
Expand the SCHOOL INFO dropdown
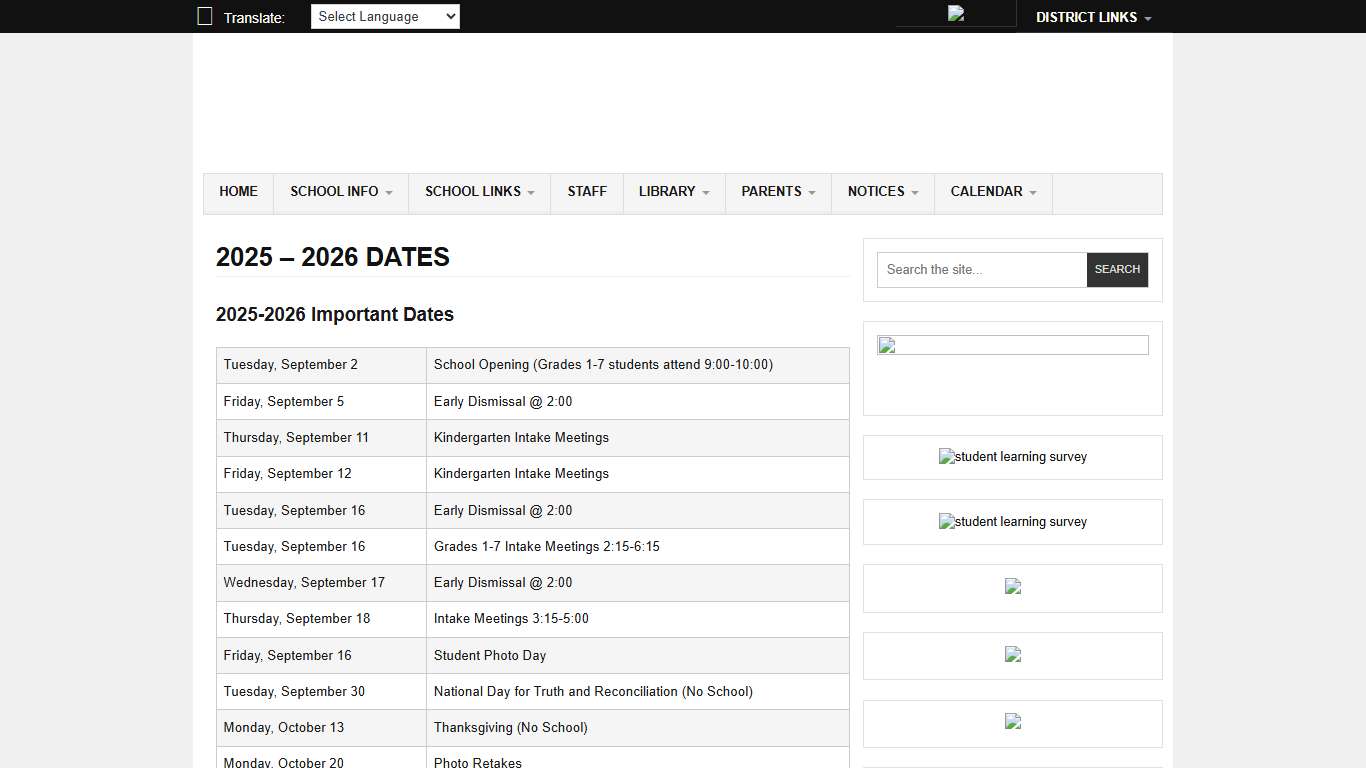click(x=340, y=191)
